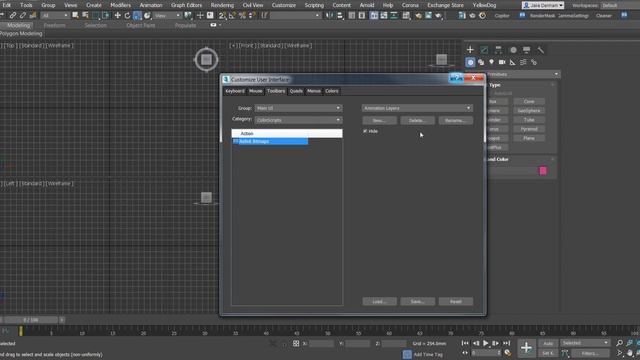The height and width of the screenshot is (360, 640).
Task: Click the pink object color swatch
Action: point(543,171)
